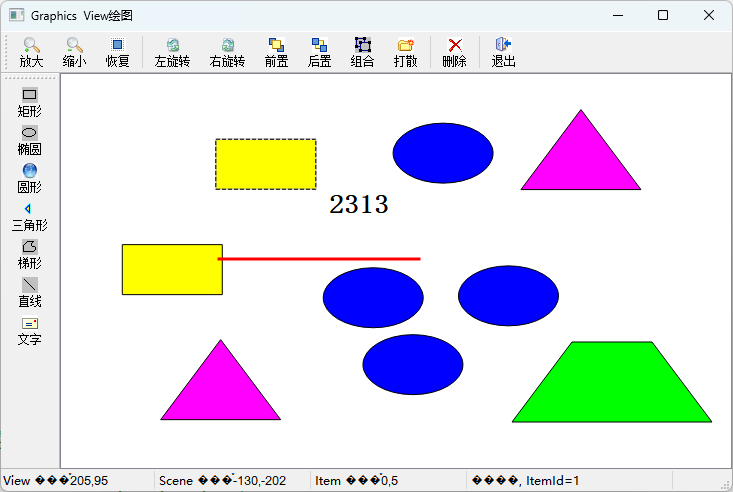Bring item to front with 前置
Screen dimensions: 733x492
point(276,52)
